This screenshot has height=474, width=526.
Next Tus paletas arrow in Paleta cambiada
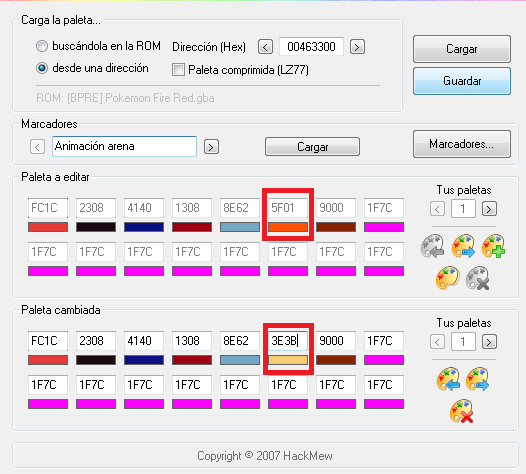tap(489, 342)
